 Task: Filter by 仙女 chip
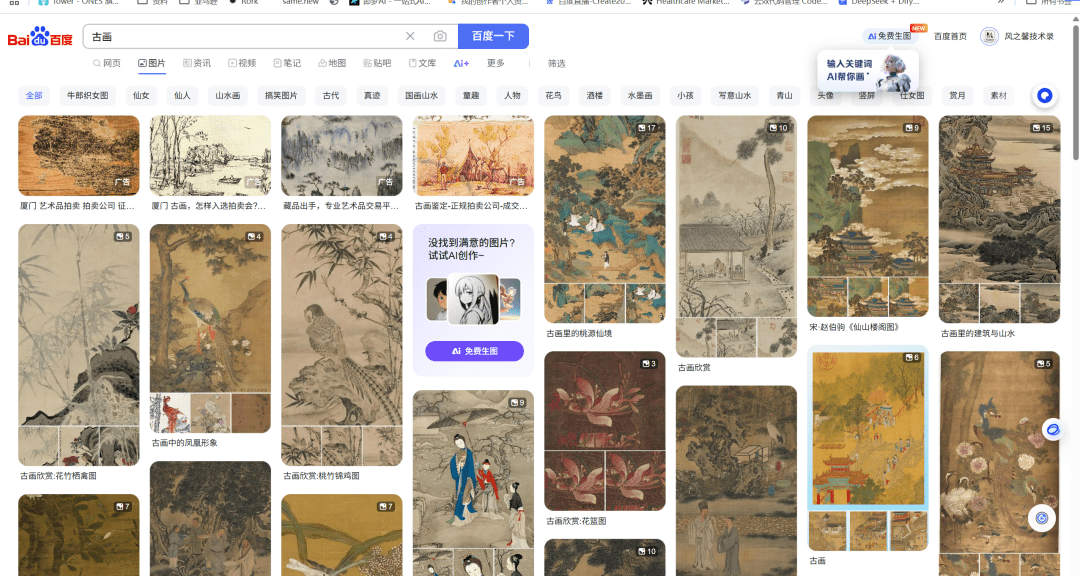(141, 96)
